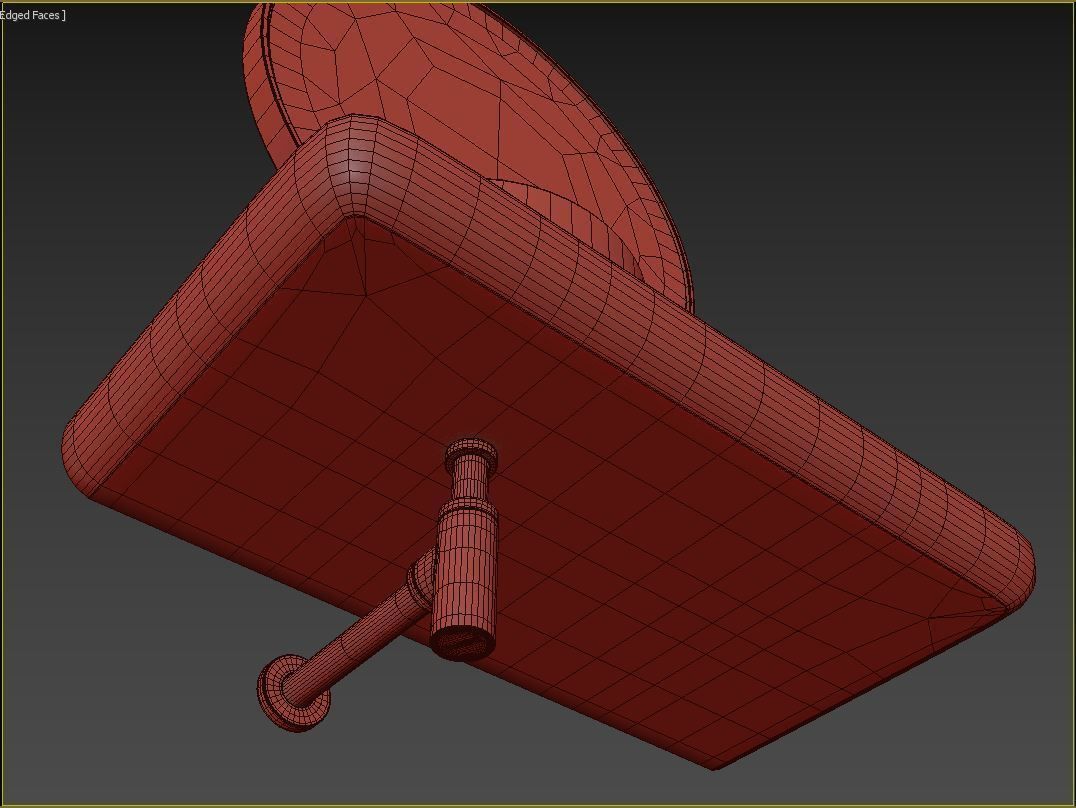Open the Edged Faces viewport shading menu

click(32, 15)
